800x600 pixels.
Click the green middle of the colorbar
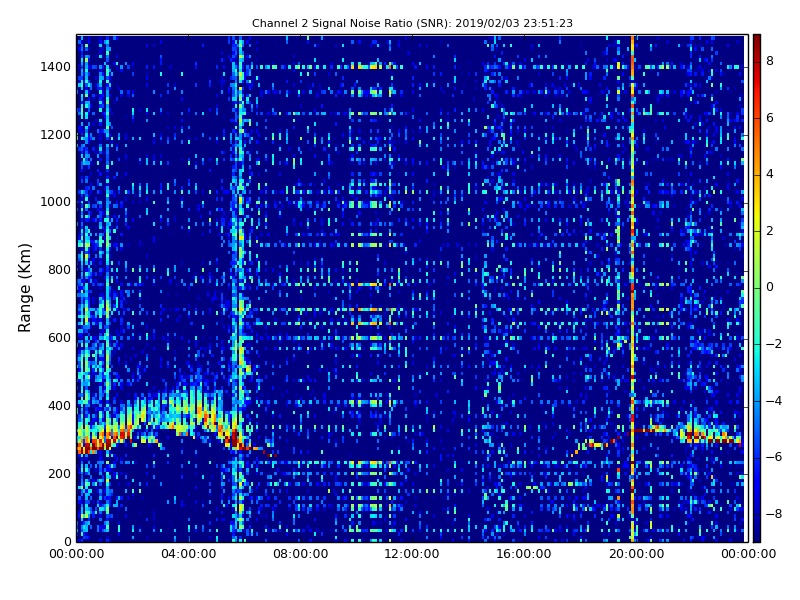757,288
